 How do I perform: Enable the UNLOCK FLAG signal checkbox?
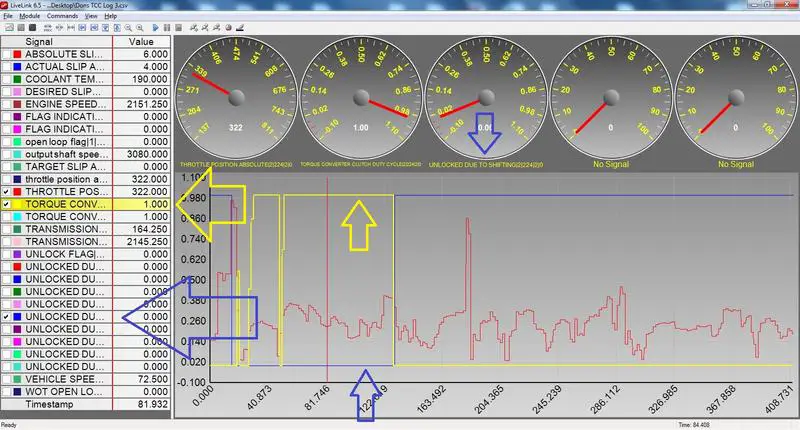click(6, 254)
